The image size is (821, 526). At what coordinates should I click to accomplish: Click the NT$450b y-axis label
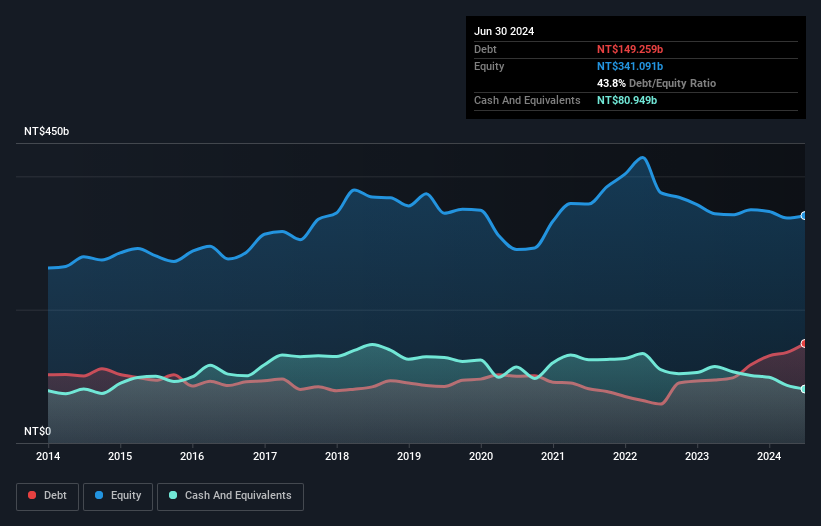pyautogui.click(x=47, y=131)
